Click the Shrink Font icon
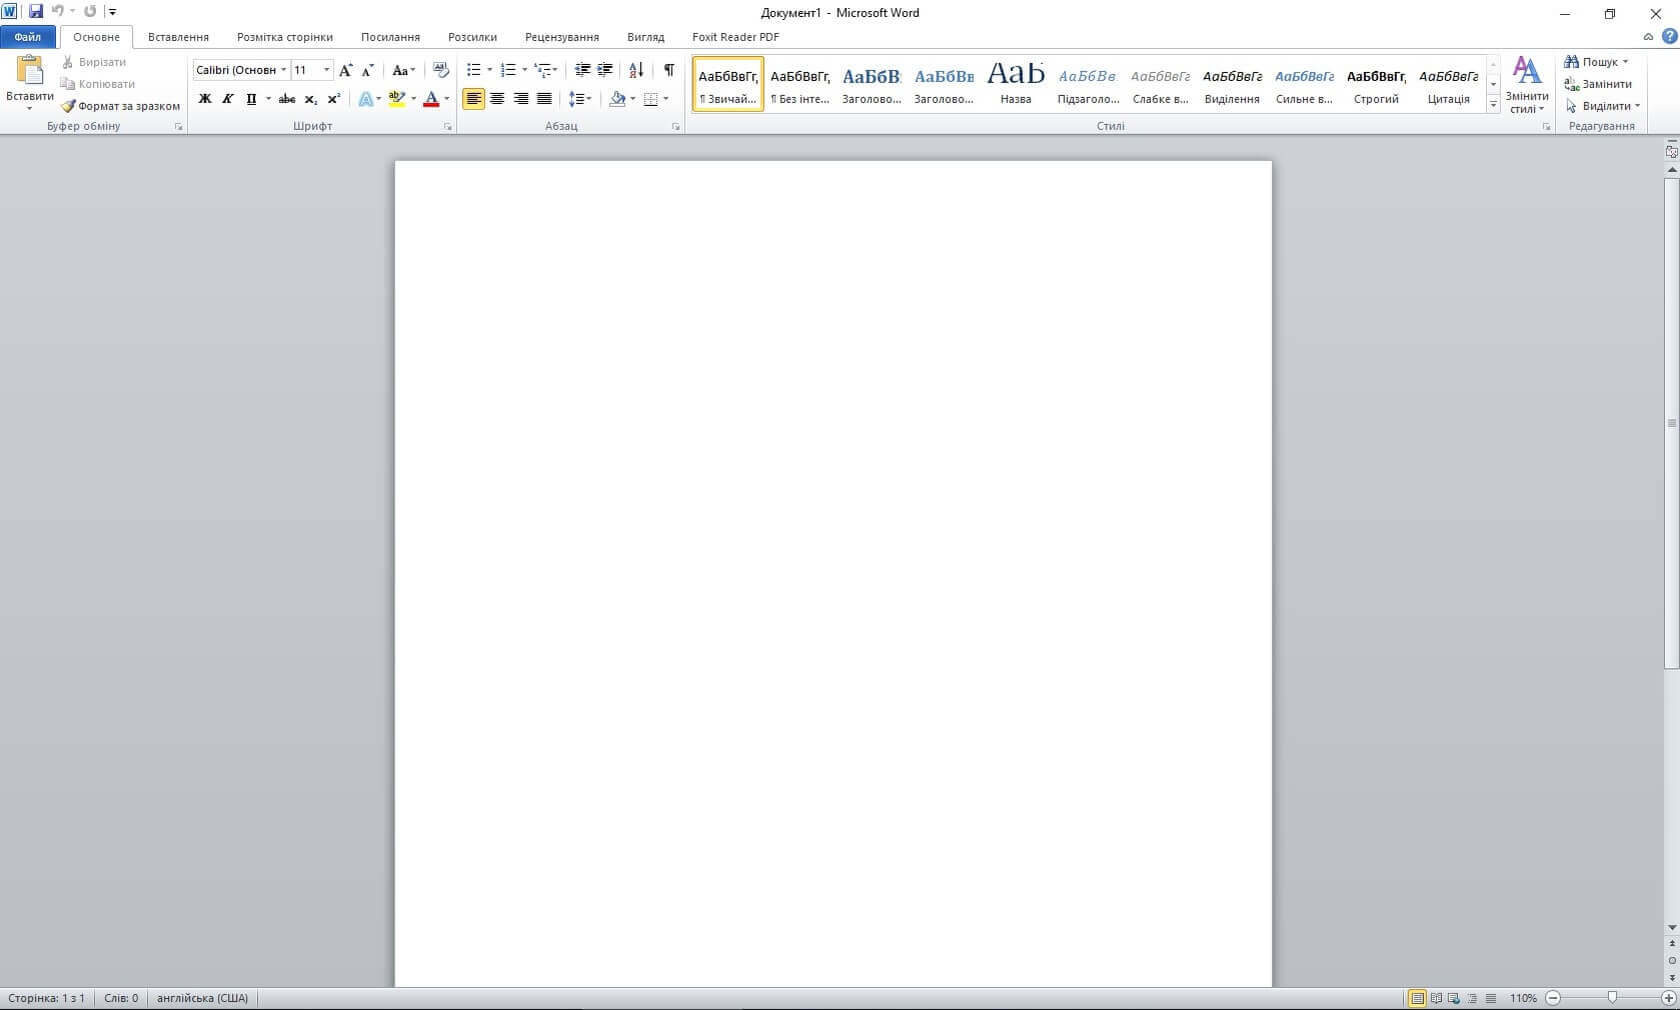This screenshot has height=1010, width=1680. tap(368, 70)
